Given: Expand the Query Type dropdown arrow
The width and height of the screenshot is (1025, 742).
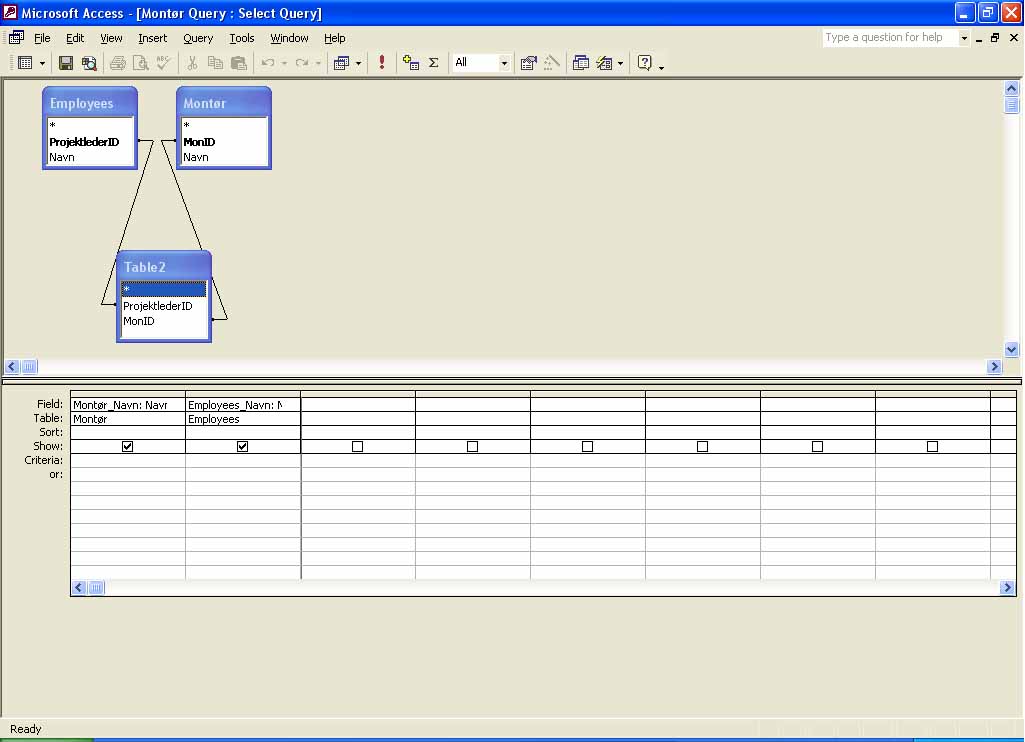Looking at the screenshot, I should (x=358, y=63).
